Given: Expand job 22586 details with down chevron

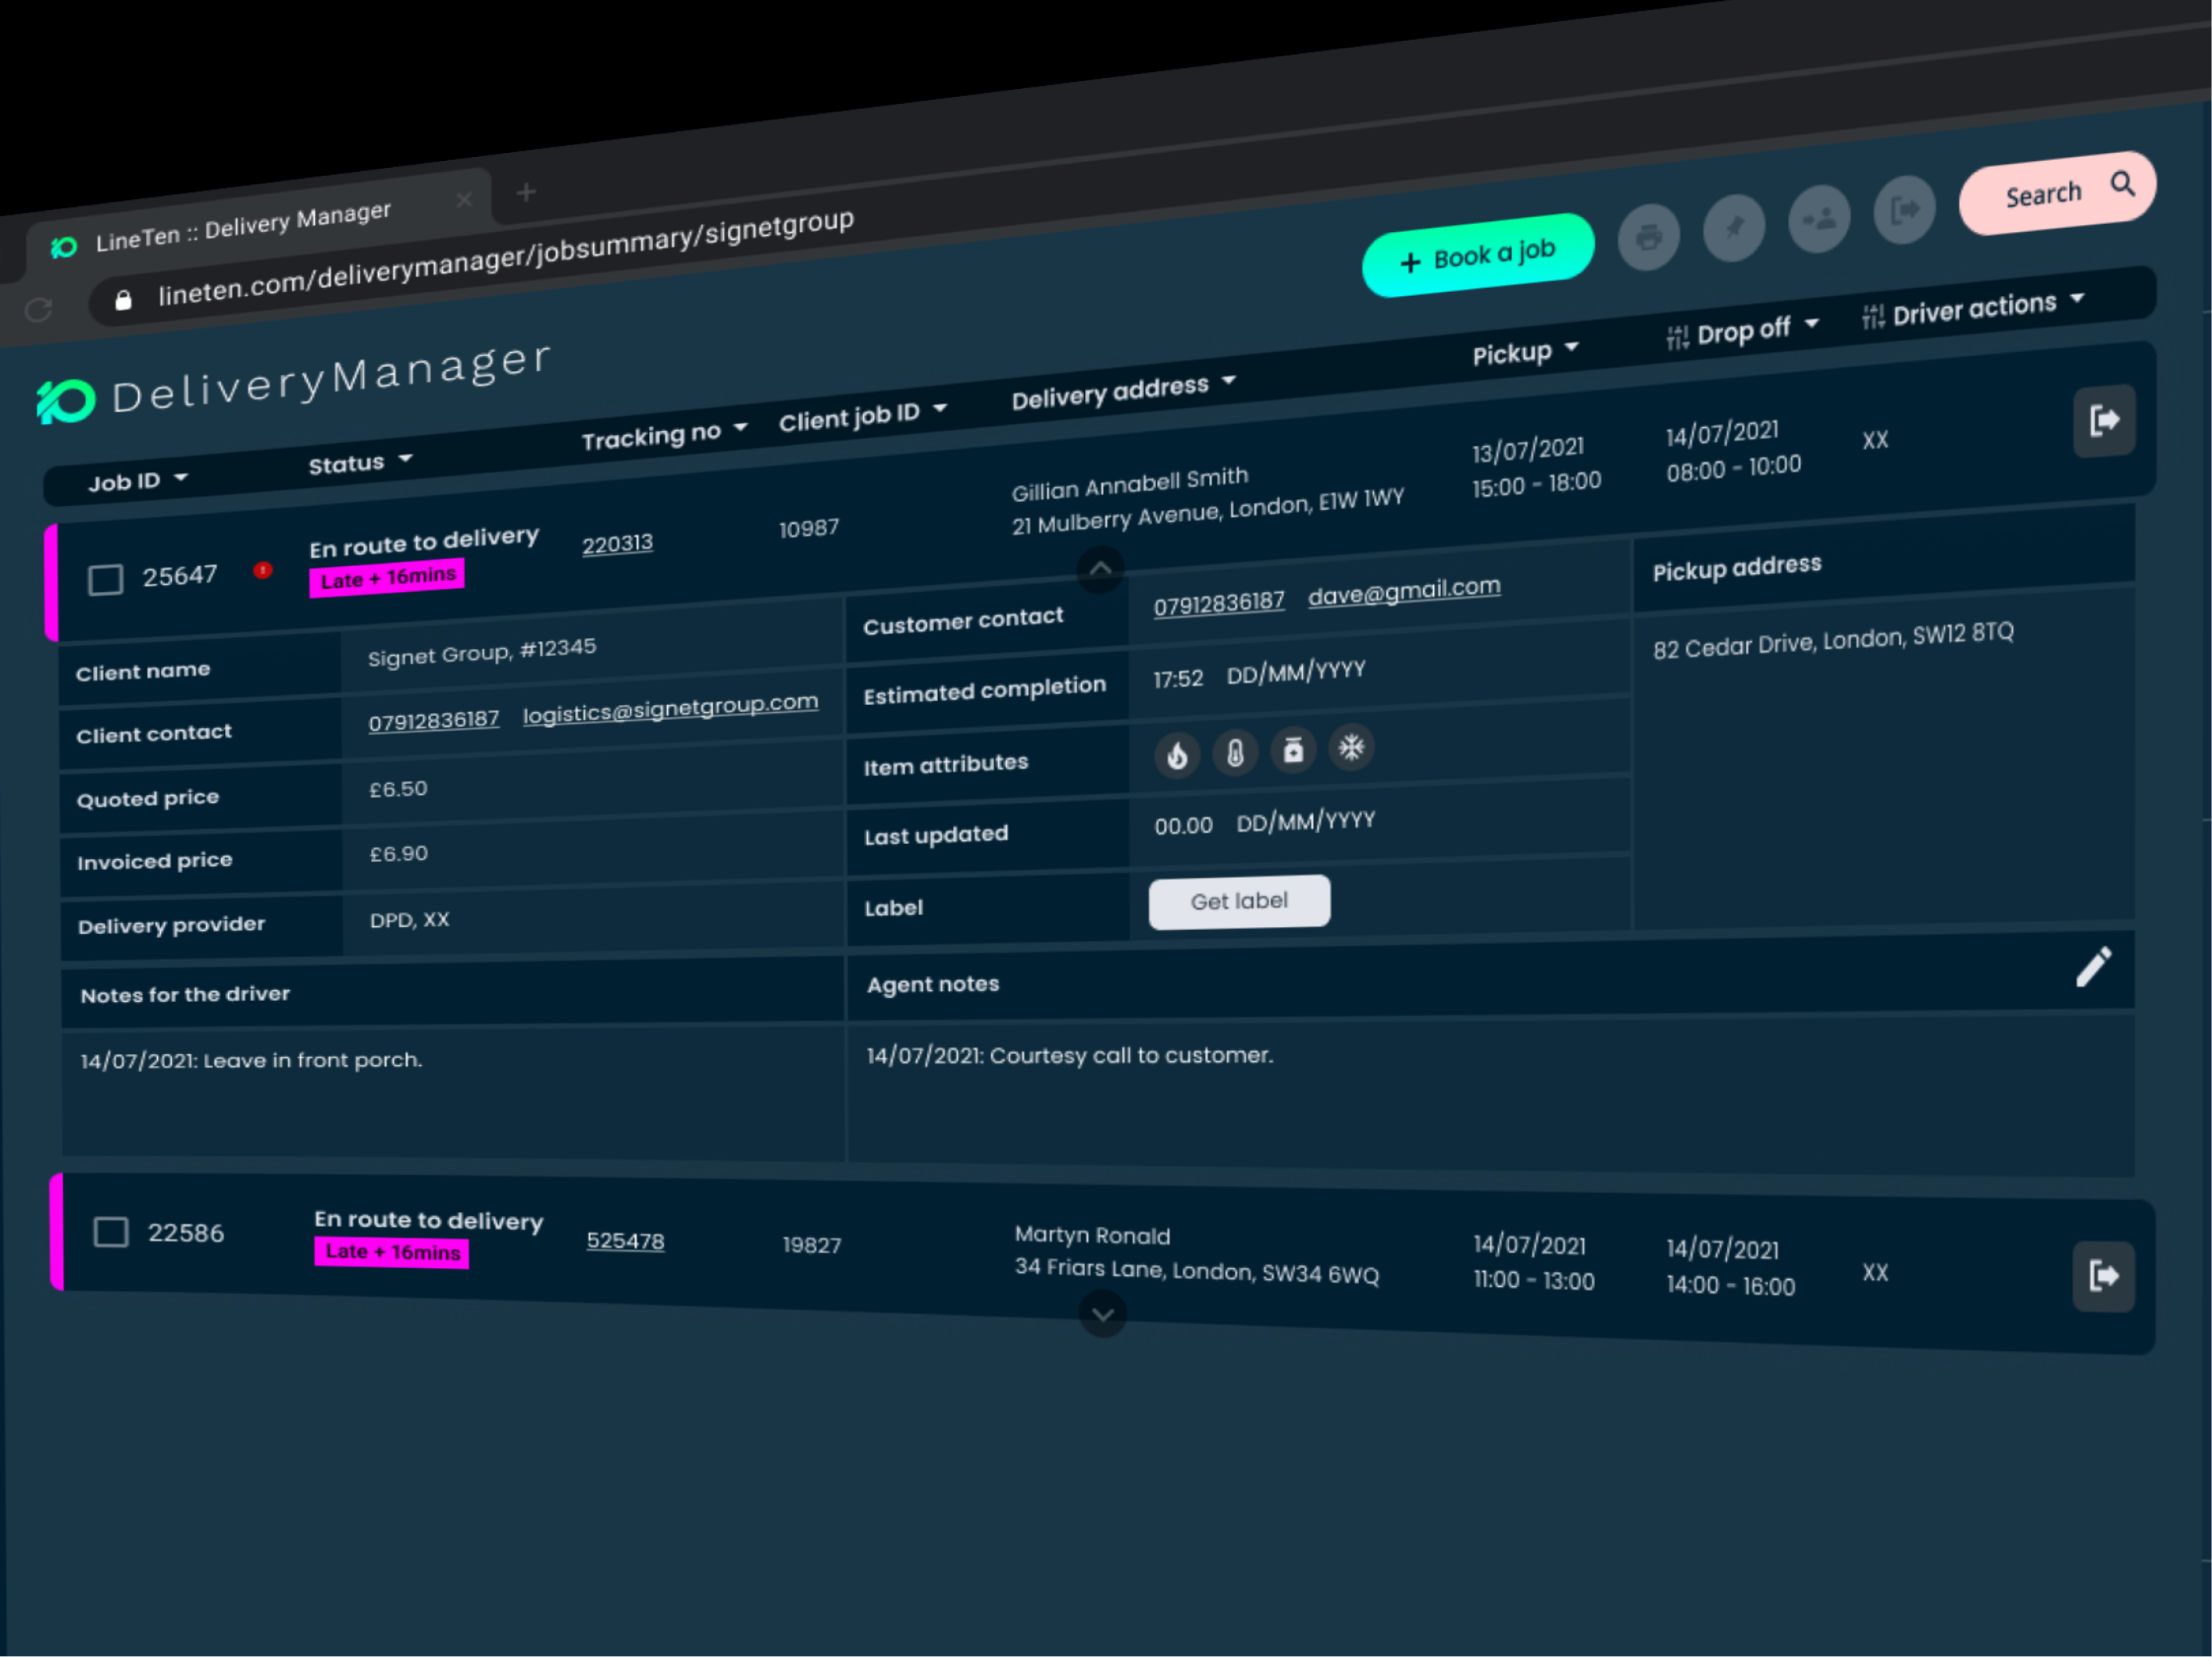Looking at the screenshot, I should tap(1103, 1314).
